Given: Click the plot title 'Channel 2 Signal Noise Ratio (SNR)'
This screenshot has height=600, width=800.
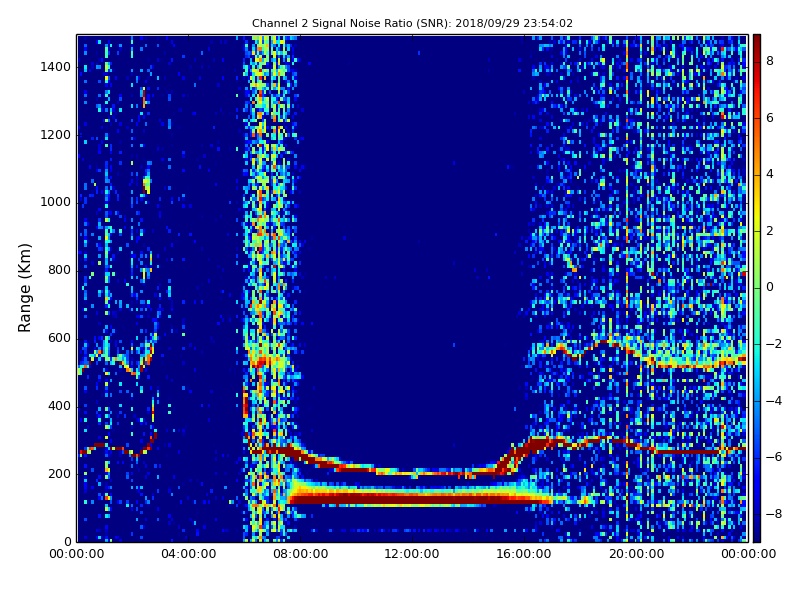Looking at the screenshot, I should [x=412, y=23].
